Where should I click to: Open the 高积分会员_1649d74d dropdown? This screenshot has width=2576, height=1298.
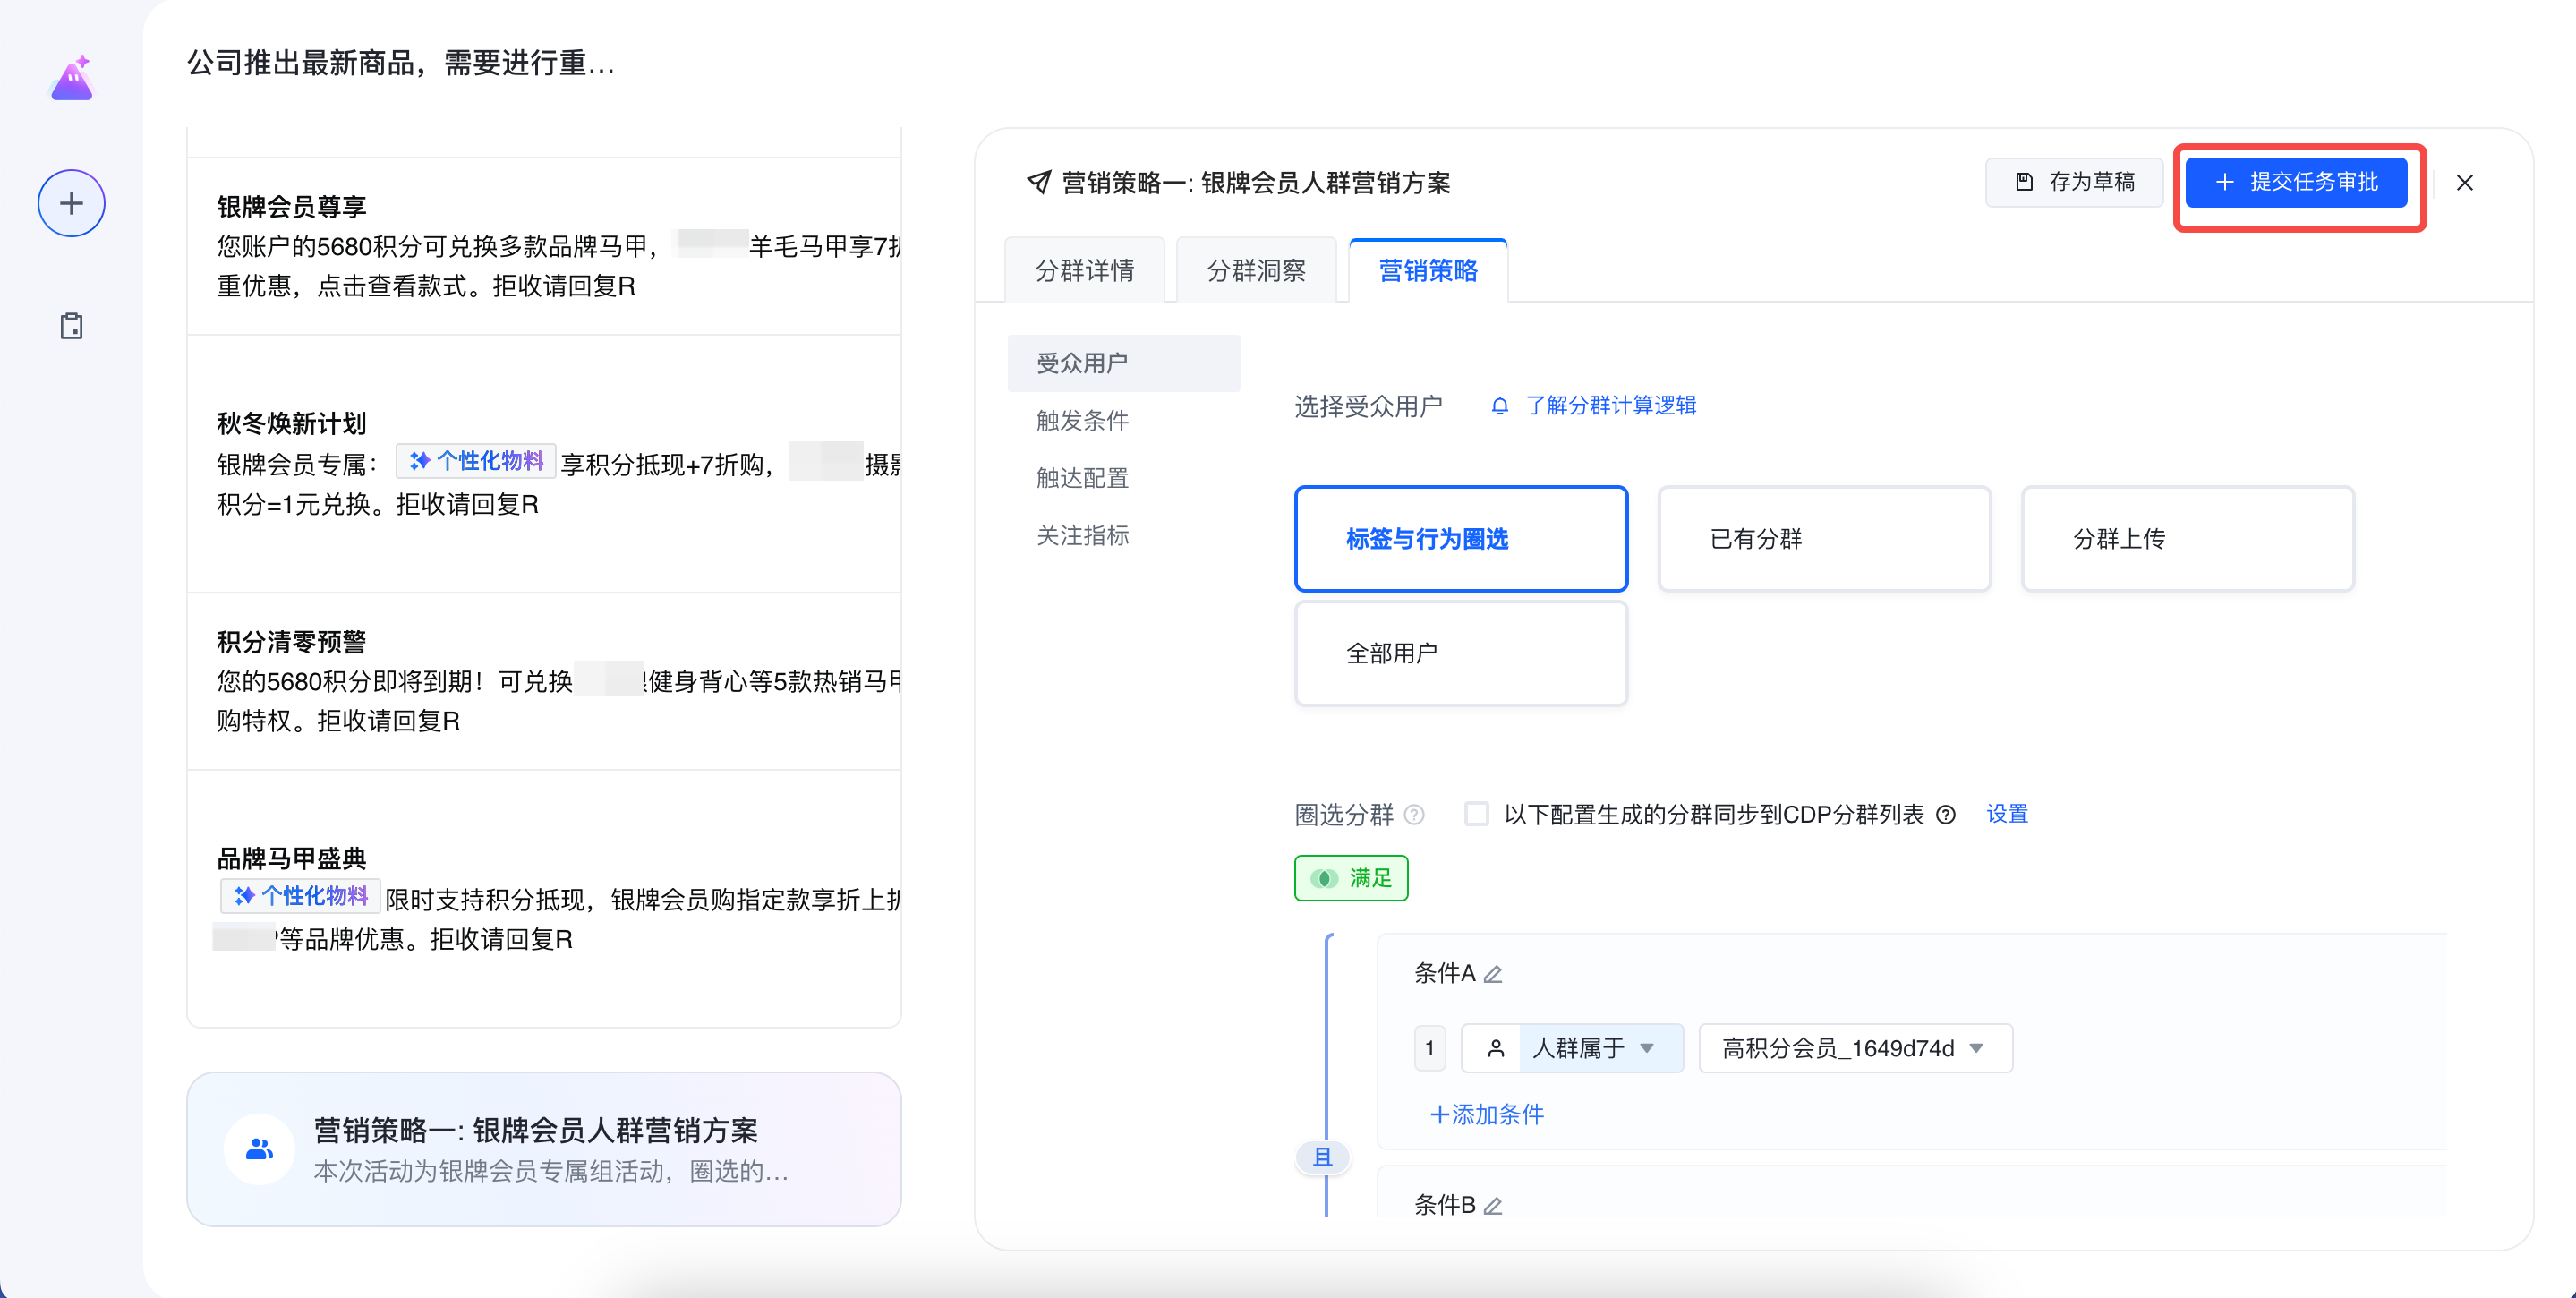tap(1855, 1048)
